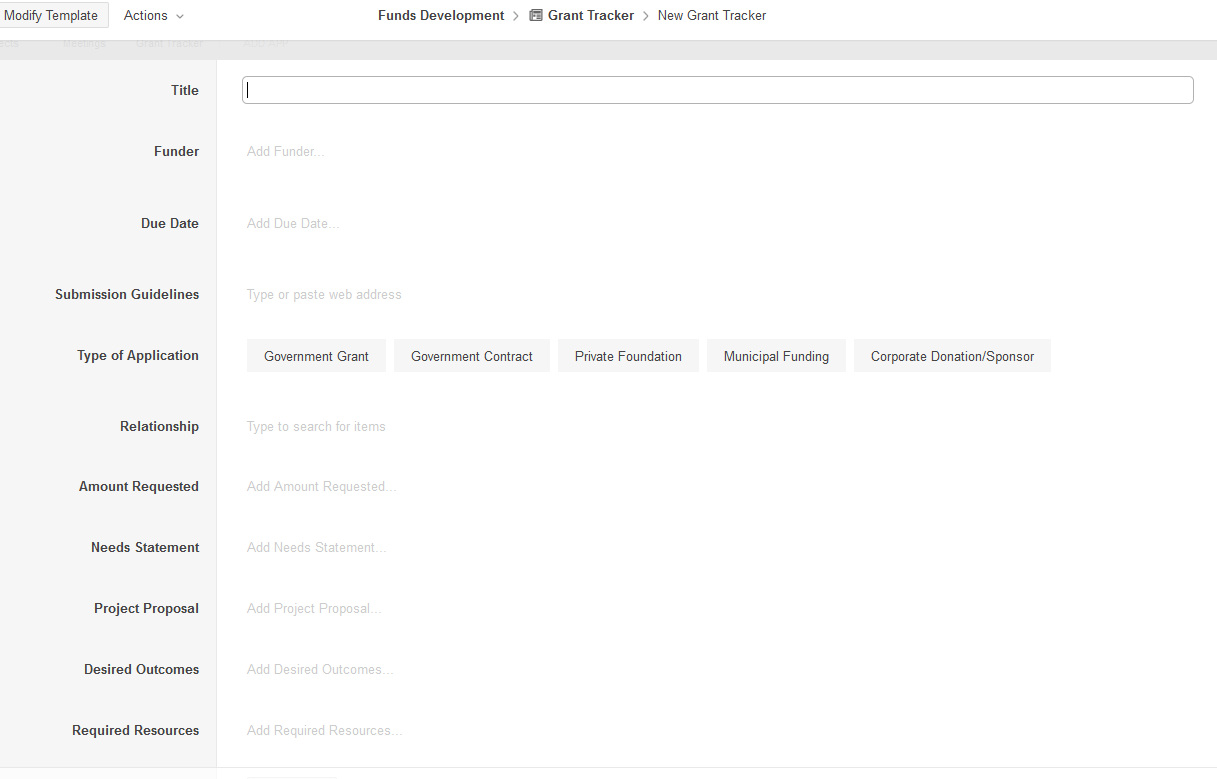Select Government Contract application type
Viewport: 1217px width, 779px height.
pyautogui.click(x=471, y=356)
